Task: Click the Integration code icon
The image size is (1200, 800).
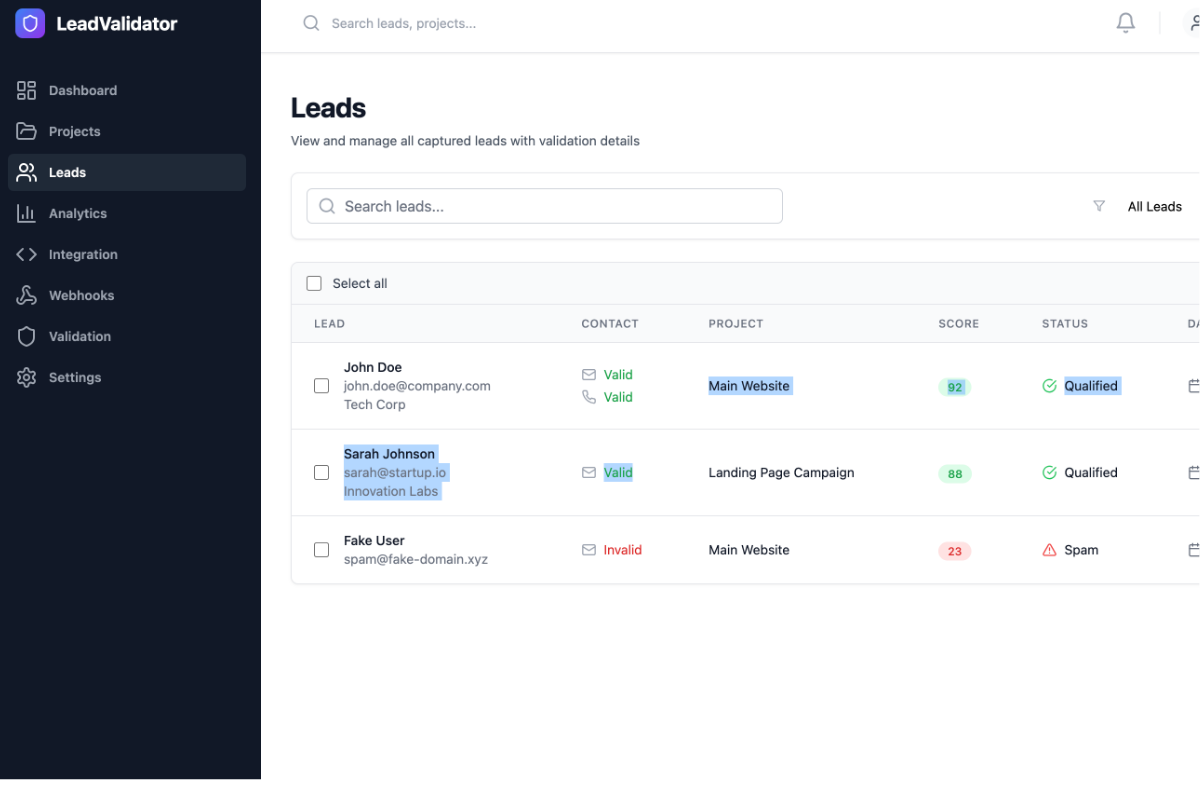Action: coord(26,254)
